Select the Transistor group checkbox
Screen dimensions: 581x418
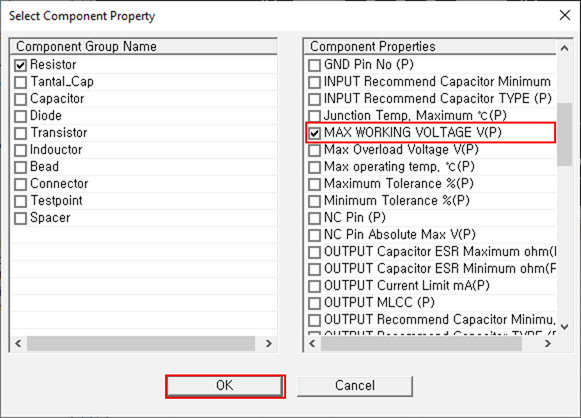click(x=20, y=133)
